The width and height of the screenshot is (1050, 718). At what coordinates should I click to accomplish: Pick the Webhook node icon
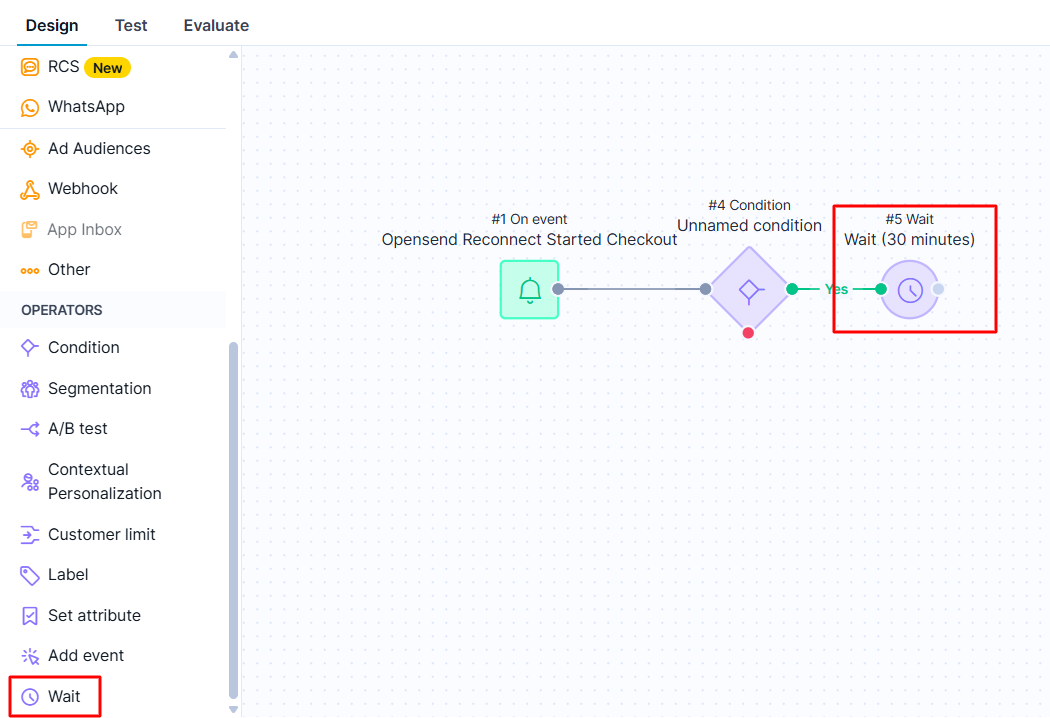pyautogui.click(x=30, y=189)
